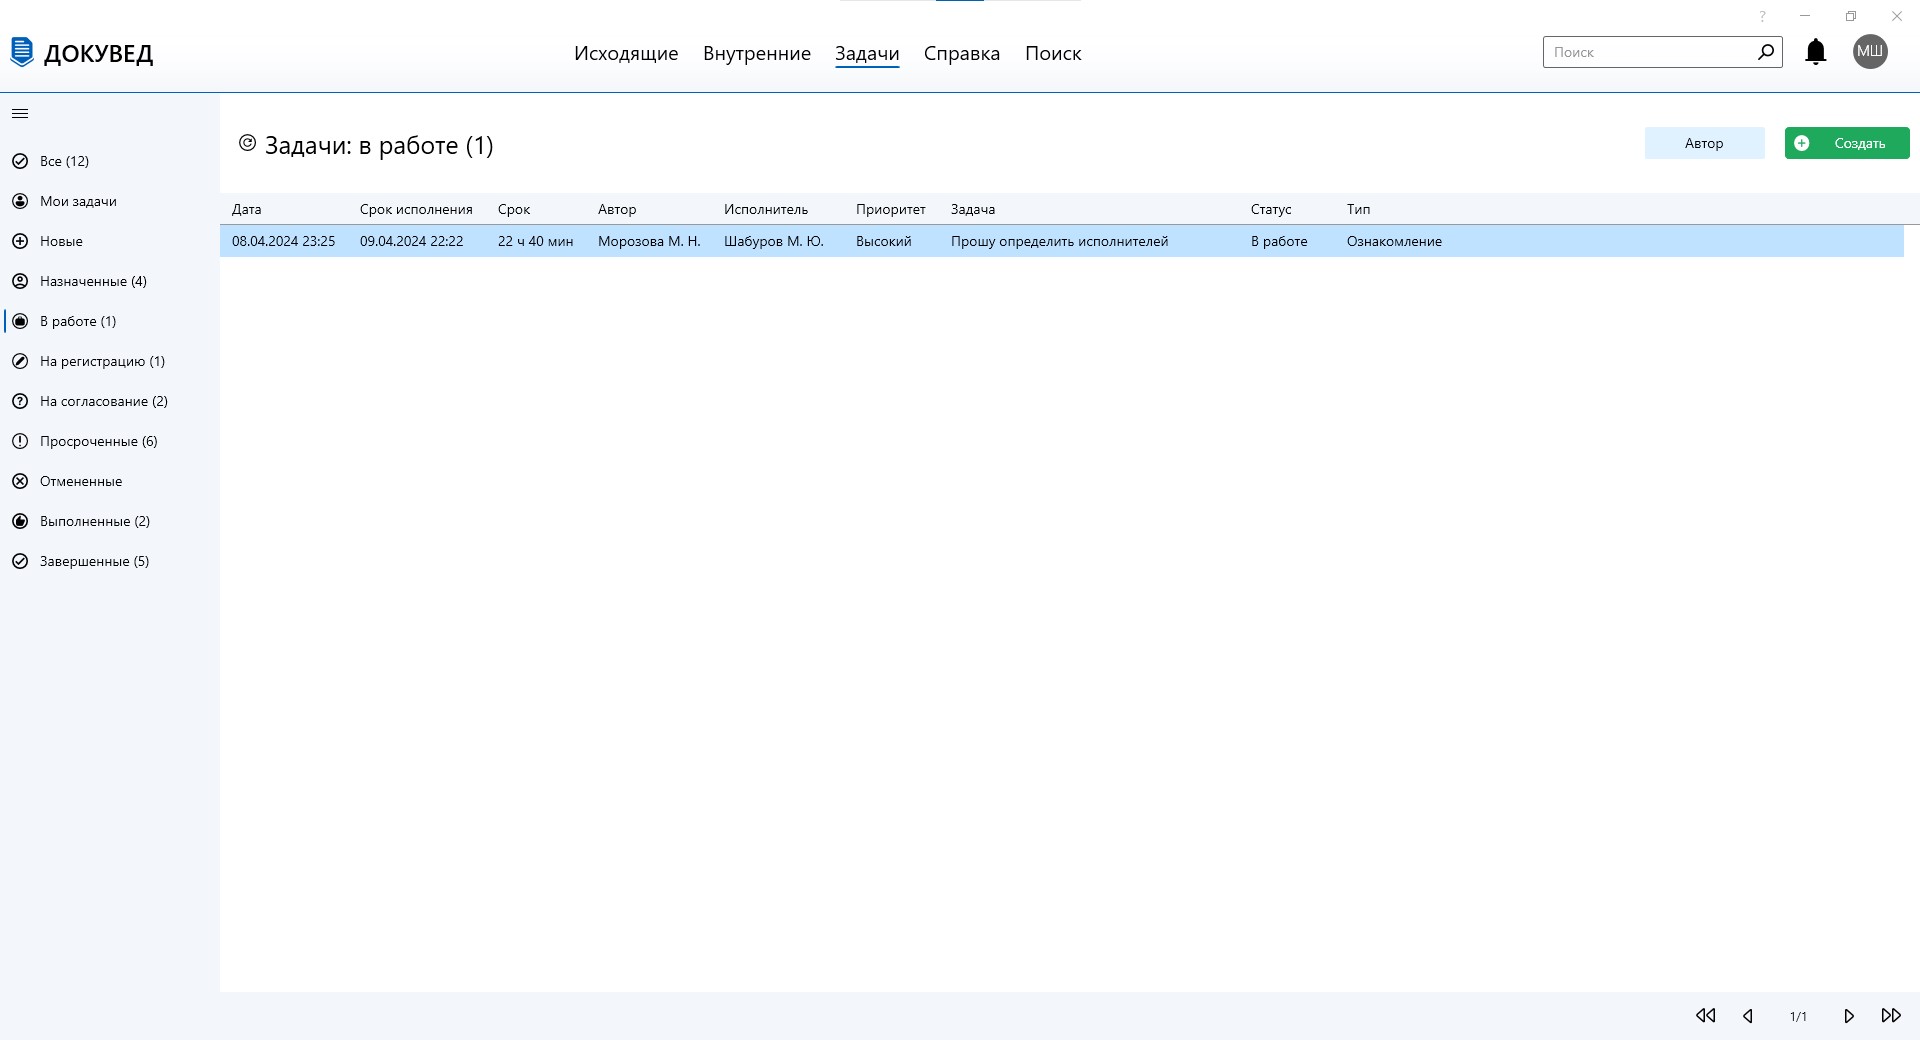Sort by Задача column header
This screenshot has width=1920, height=1040.
point(973,209)
